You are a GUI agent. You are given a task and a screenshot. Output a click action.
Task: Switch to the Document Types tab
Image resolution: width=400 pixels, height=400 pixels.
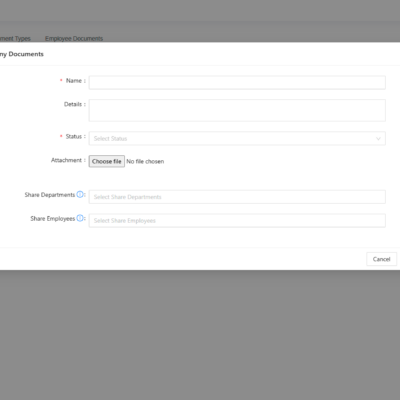[x=15, y=38]
